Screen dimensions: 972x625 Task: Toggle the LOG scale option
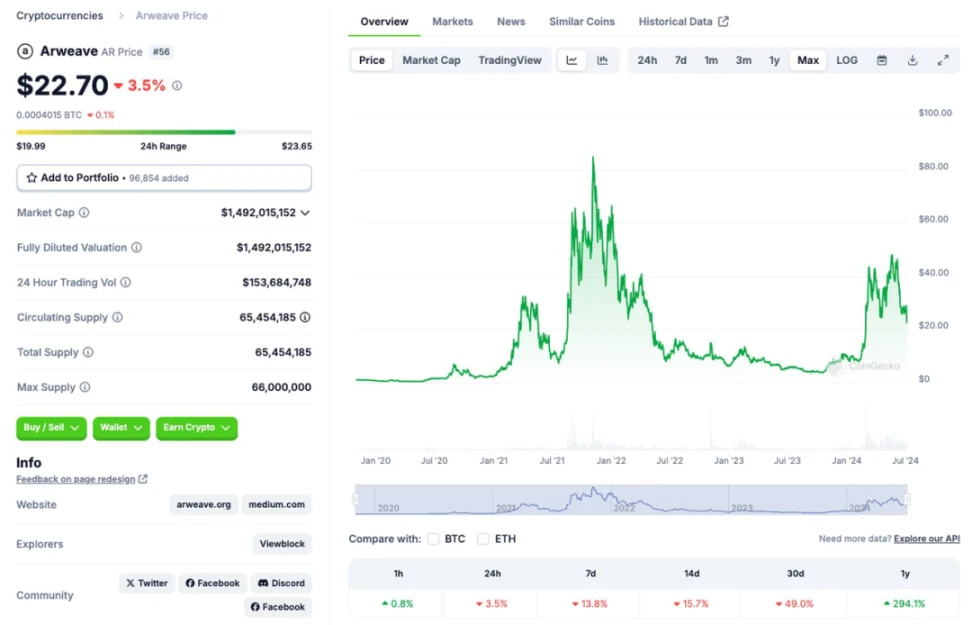[x=847, y=60]
